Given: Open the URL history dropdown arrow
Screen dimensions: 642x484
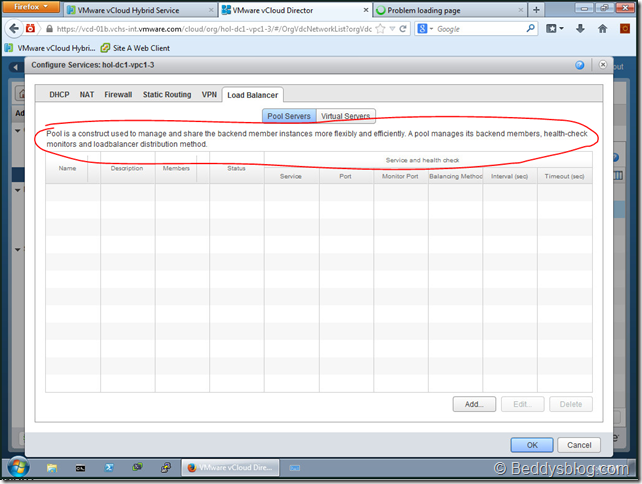Looking at the screenshot, I should coord(392,29).
